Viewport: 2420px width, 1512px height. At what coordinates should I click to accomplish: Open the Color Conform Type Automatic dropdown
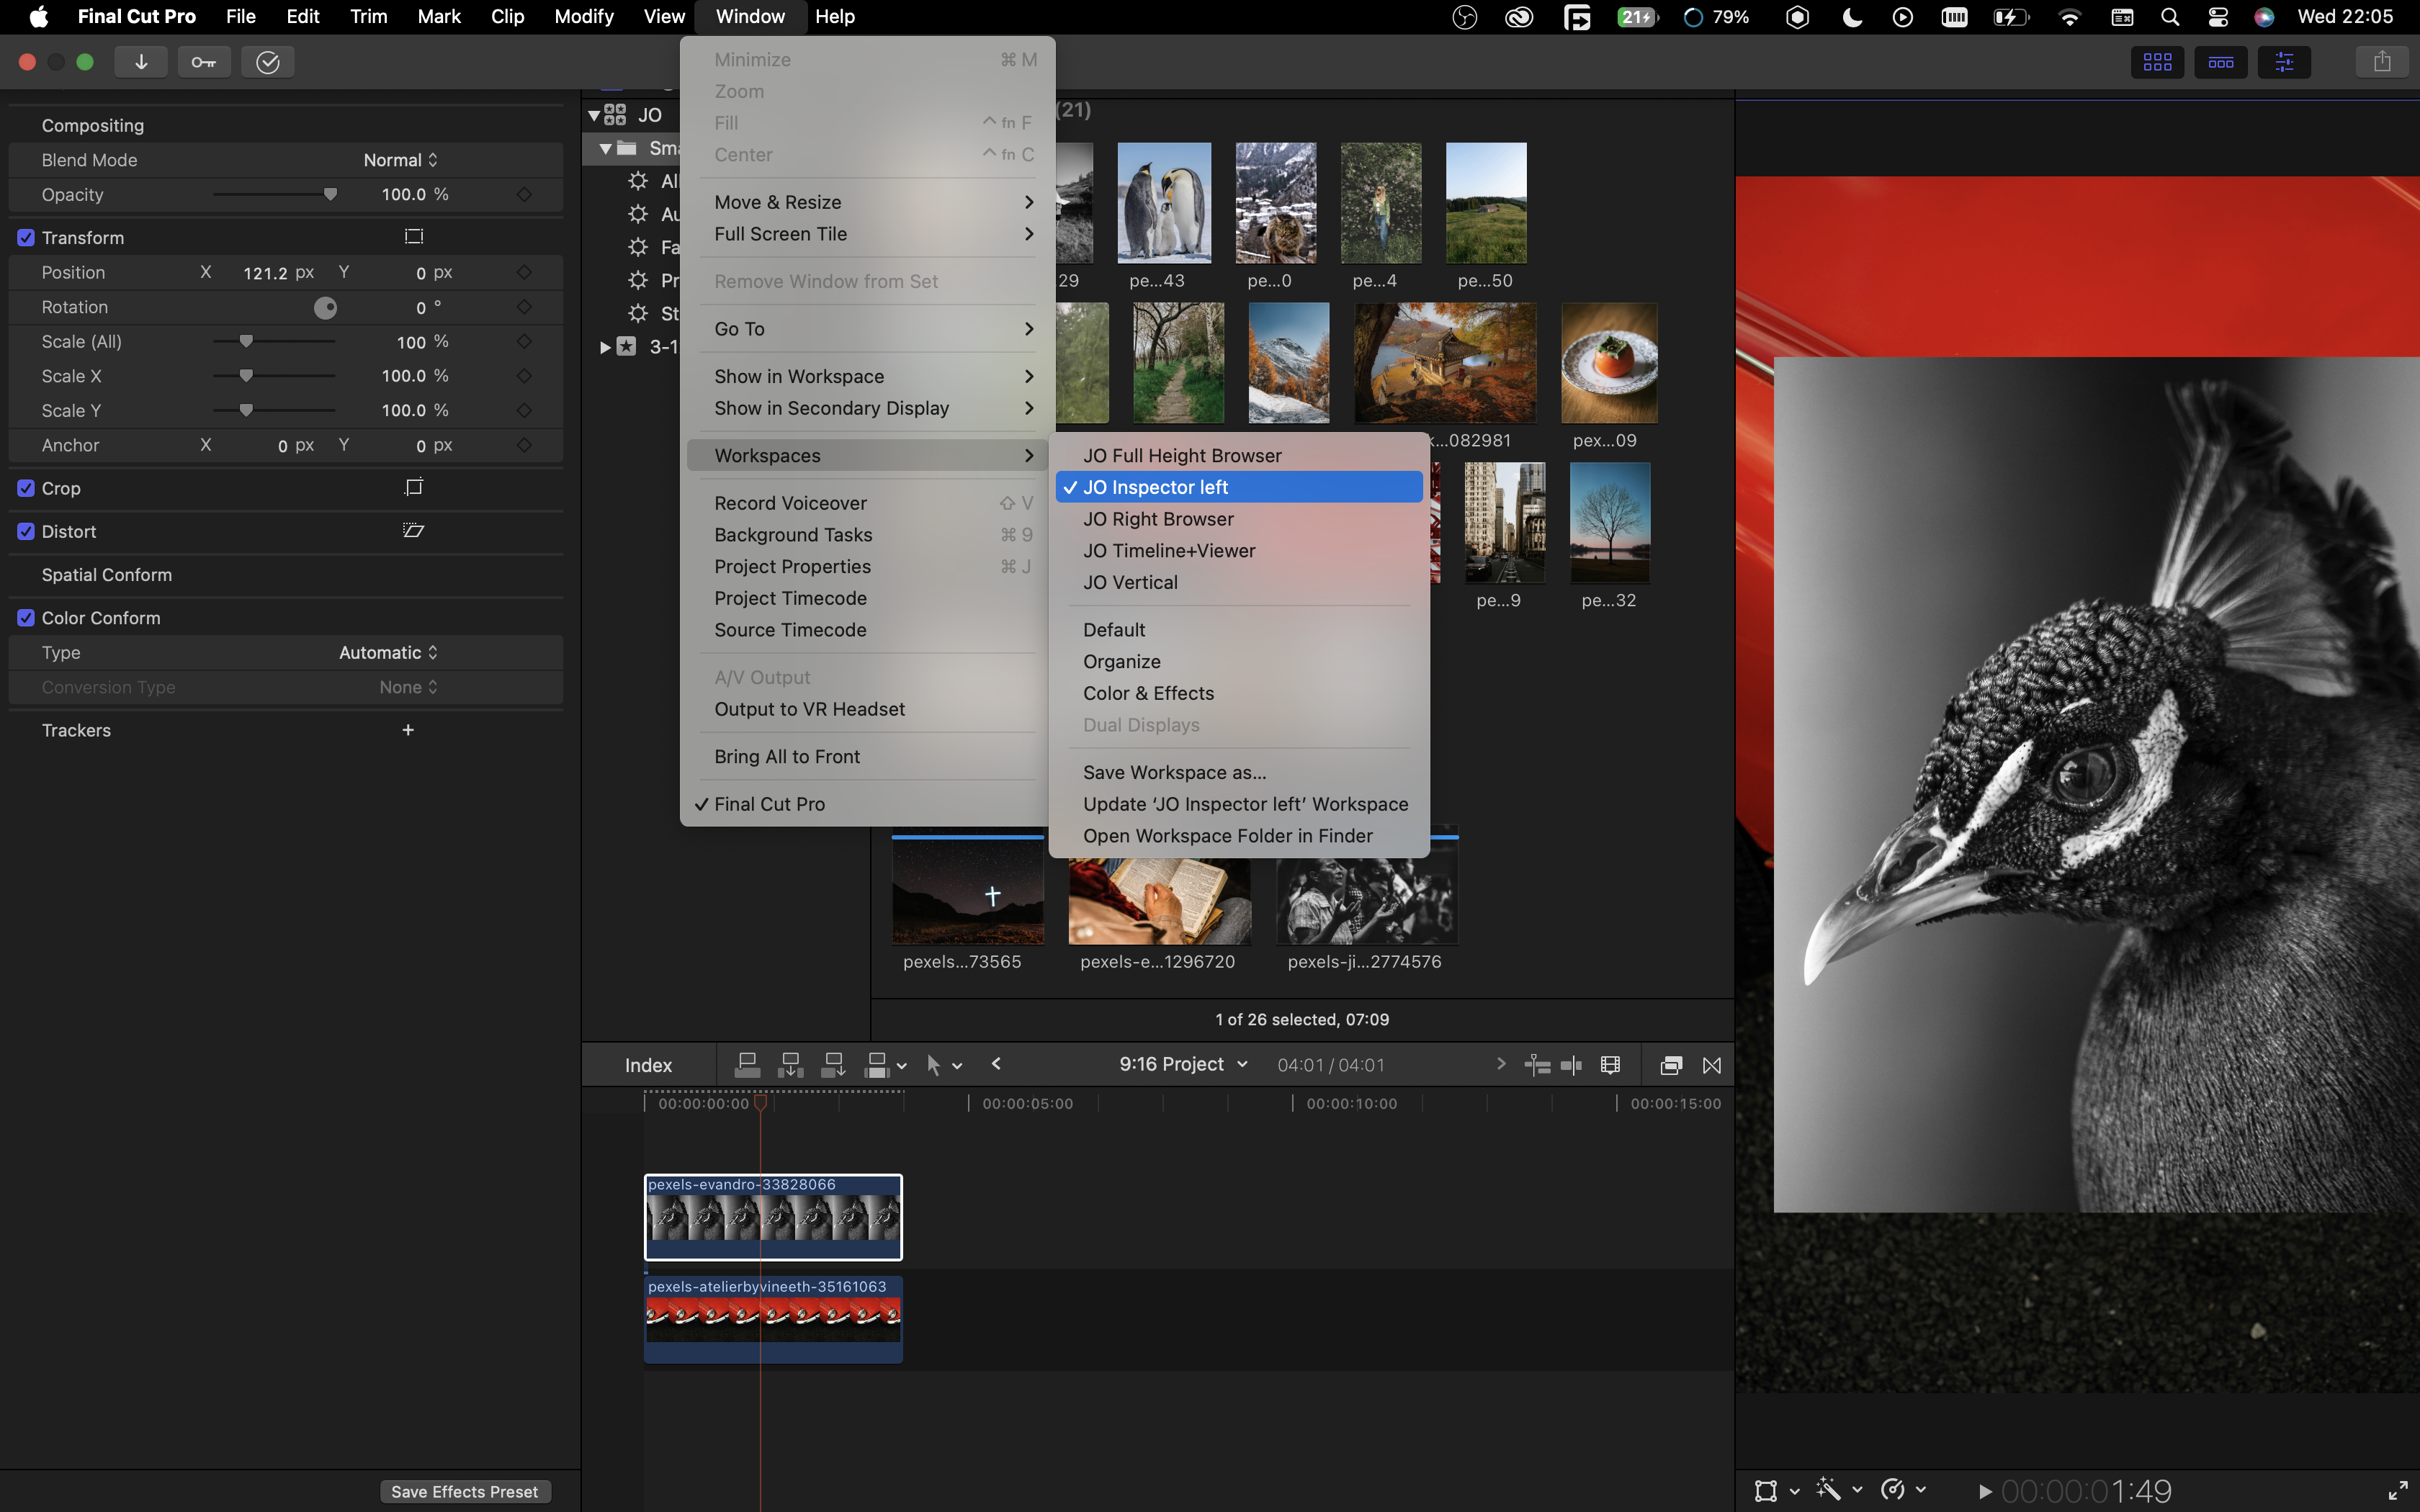pos(388,653)
